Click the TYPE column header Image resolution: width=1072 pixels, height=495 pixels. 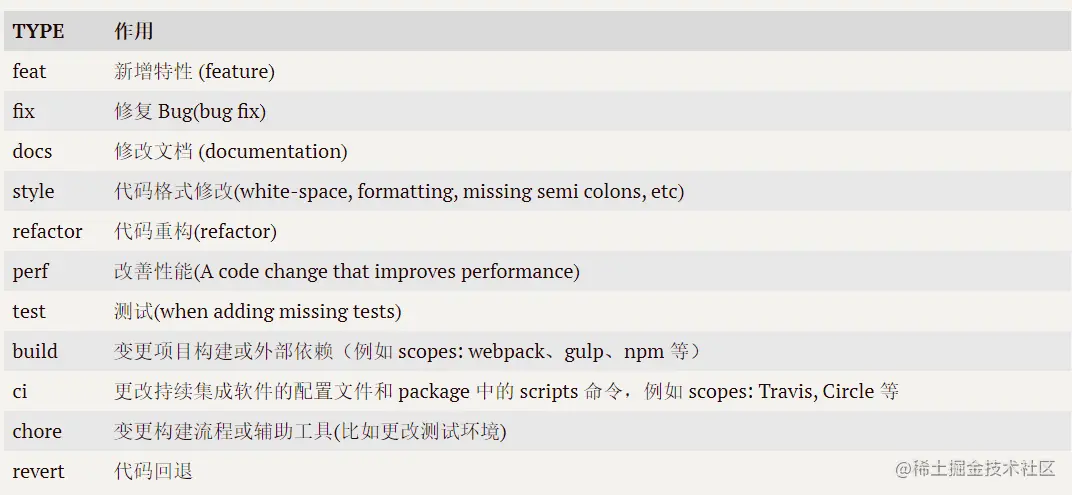(38, 31)
